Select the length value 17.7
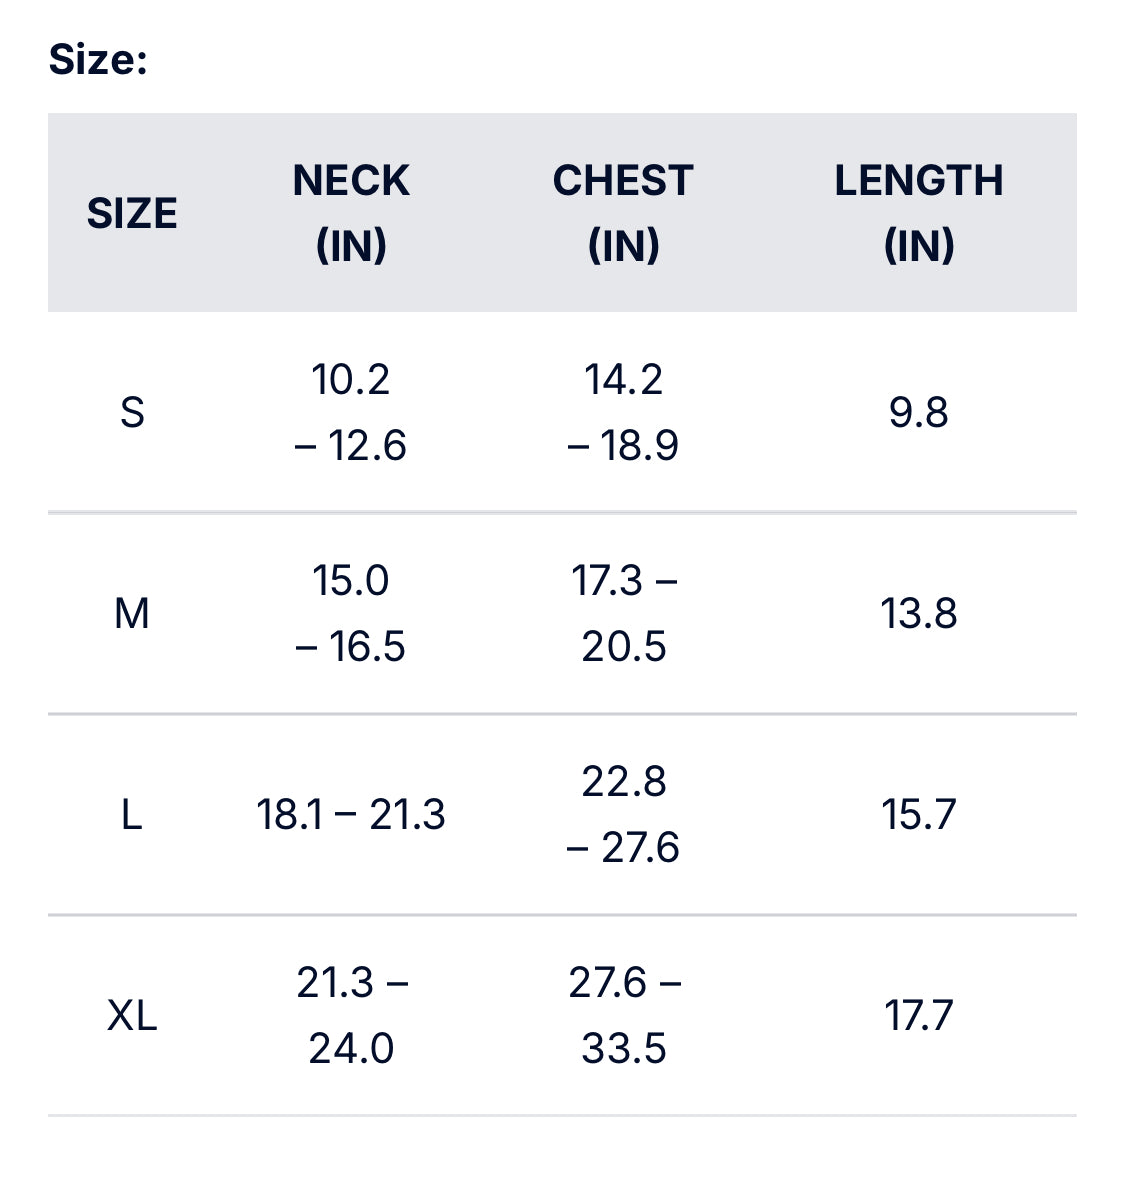Screen dimensions: 1125x1192 coord(918,1016)
